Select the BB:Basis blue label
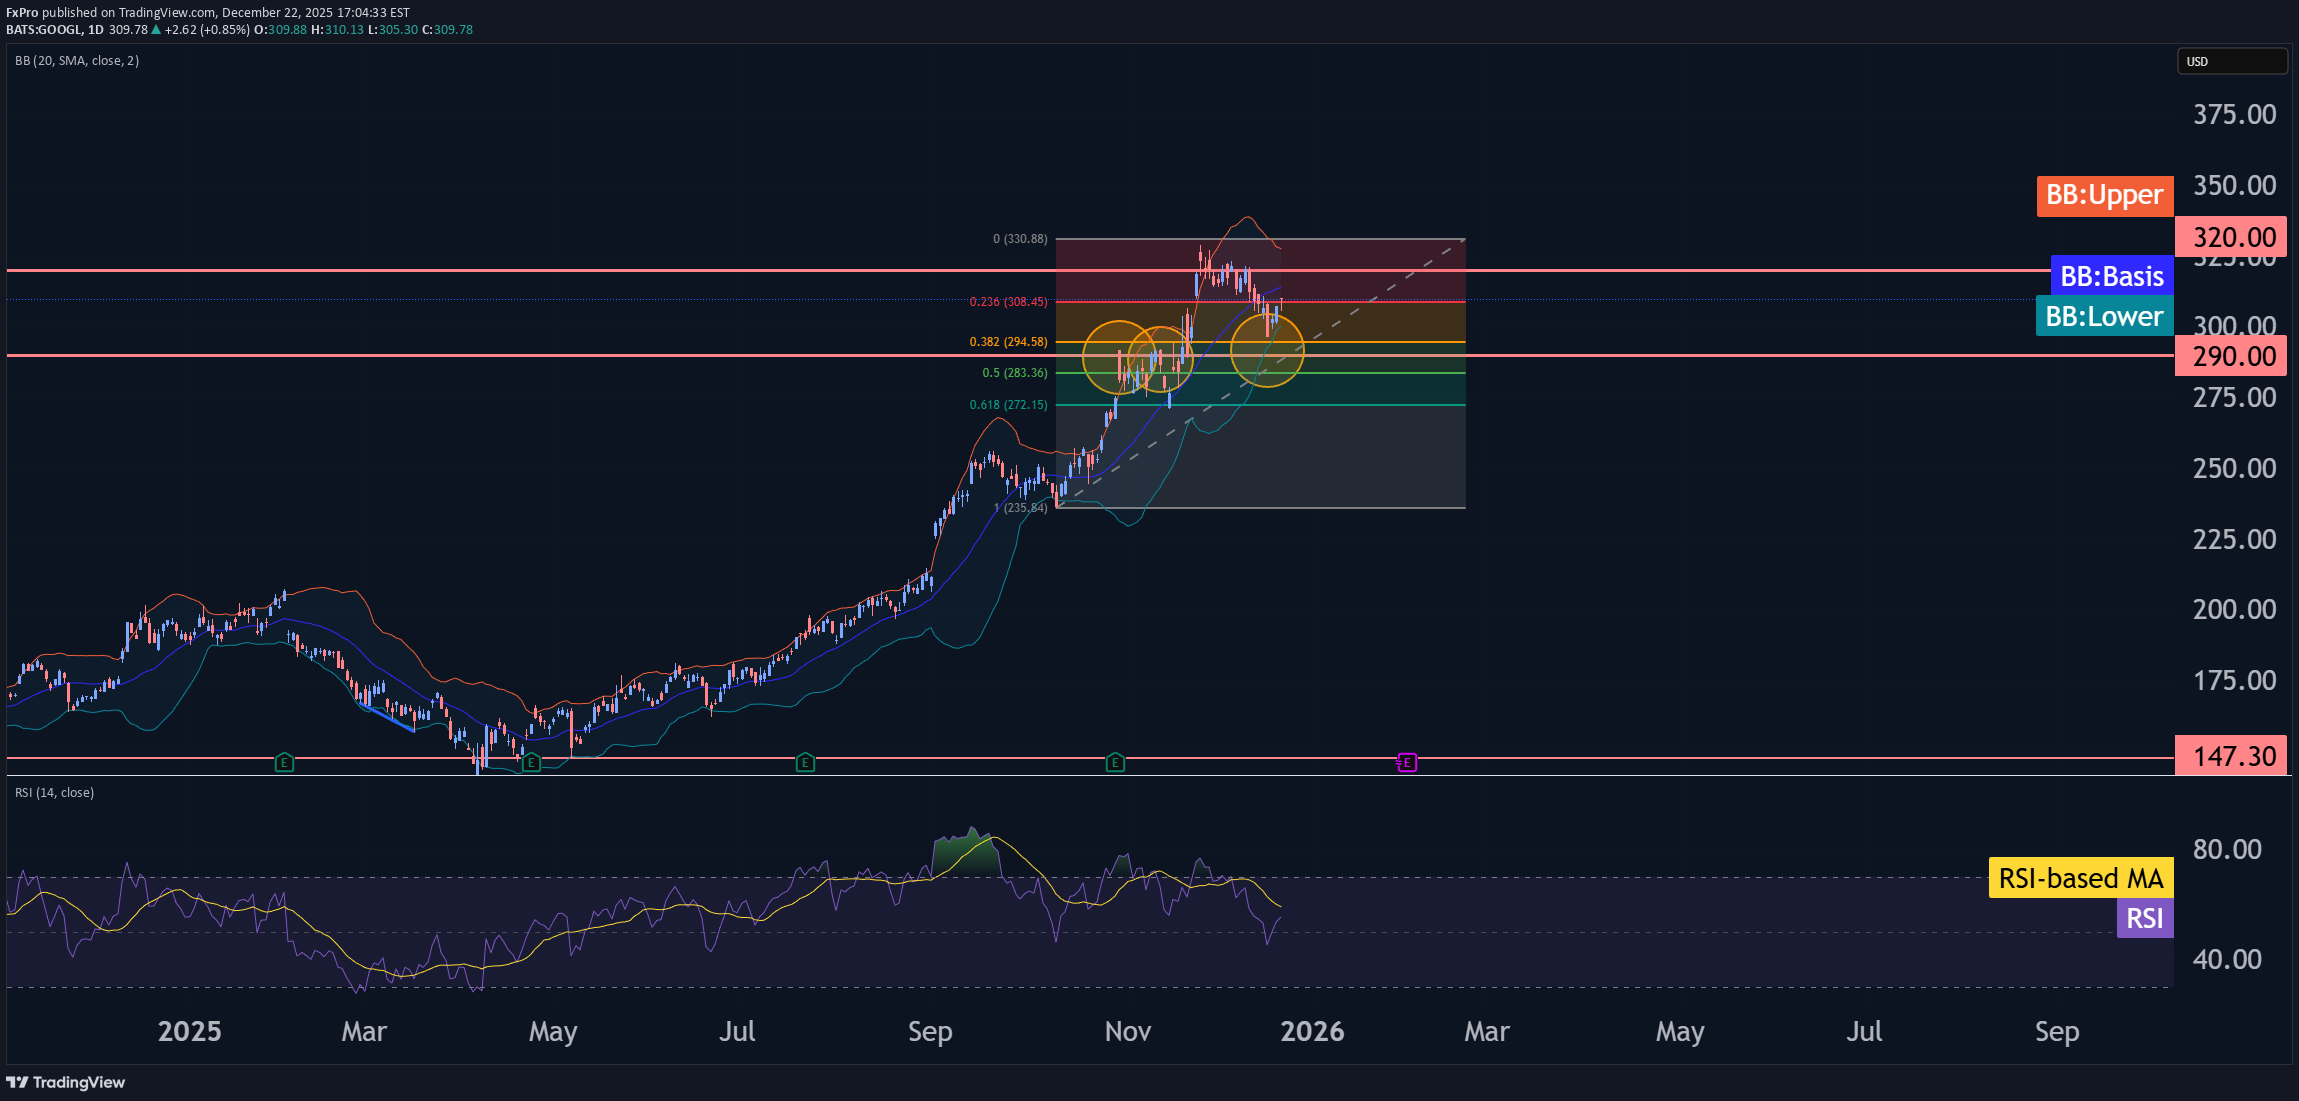Viewport: 2299px width, 1101px height. (2111, 276)
